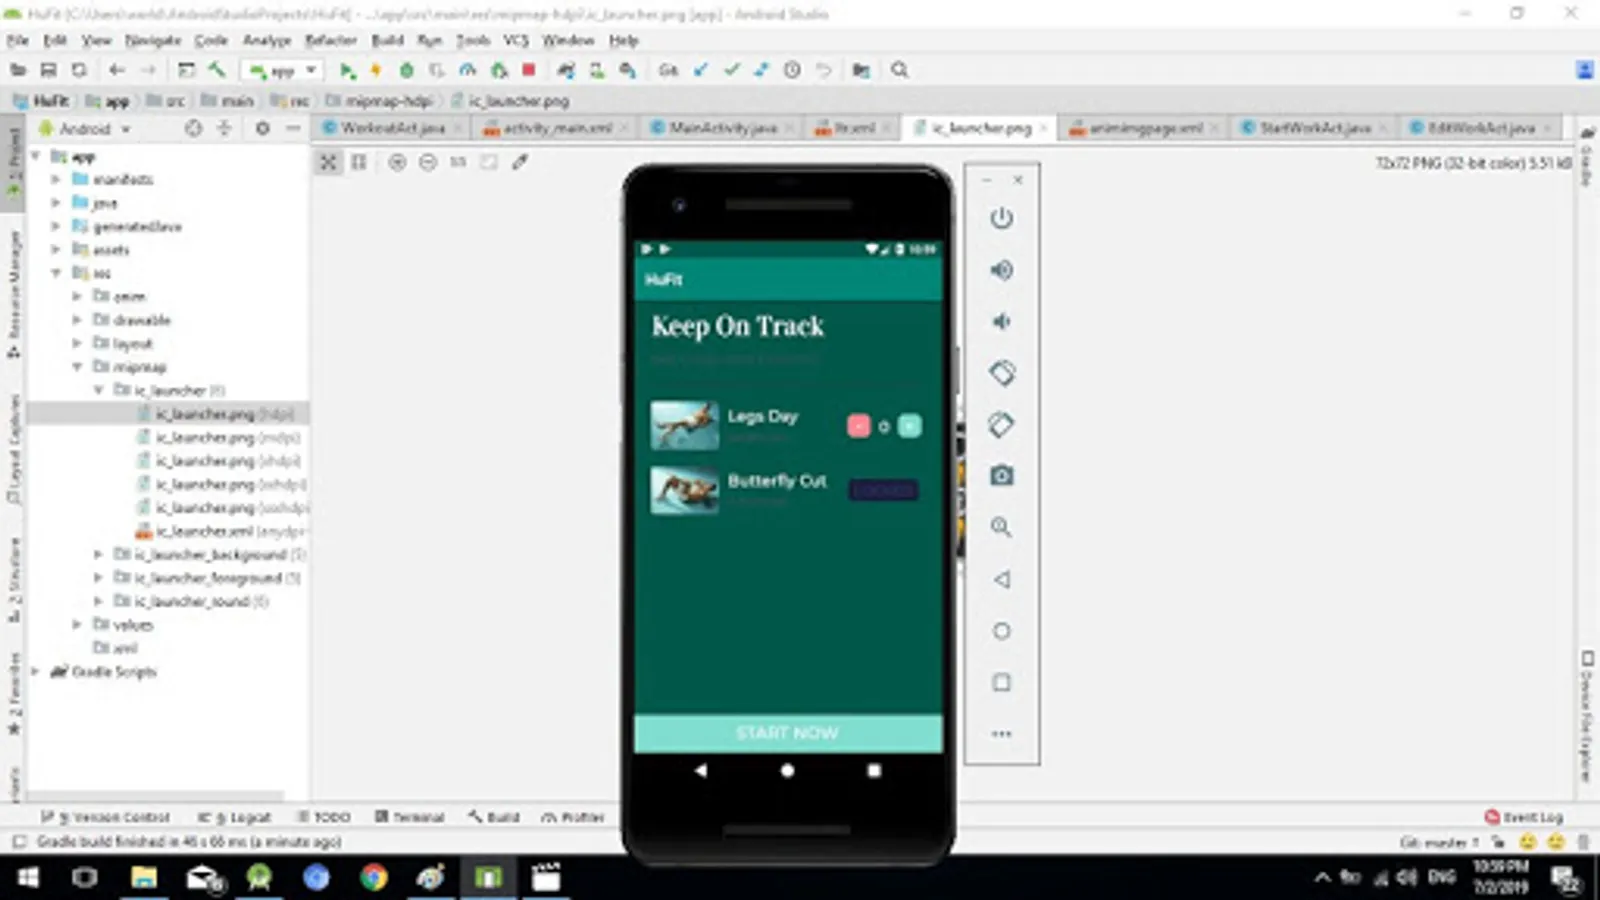This screenshot has width=1600, height=900.
Task: Expand the java folder
Action: coord(56,203)
